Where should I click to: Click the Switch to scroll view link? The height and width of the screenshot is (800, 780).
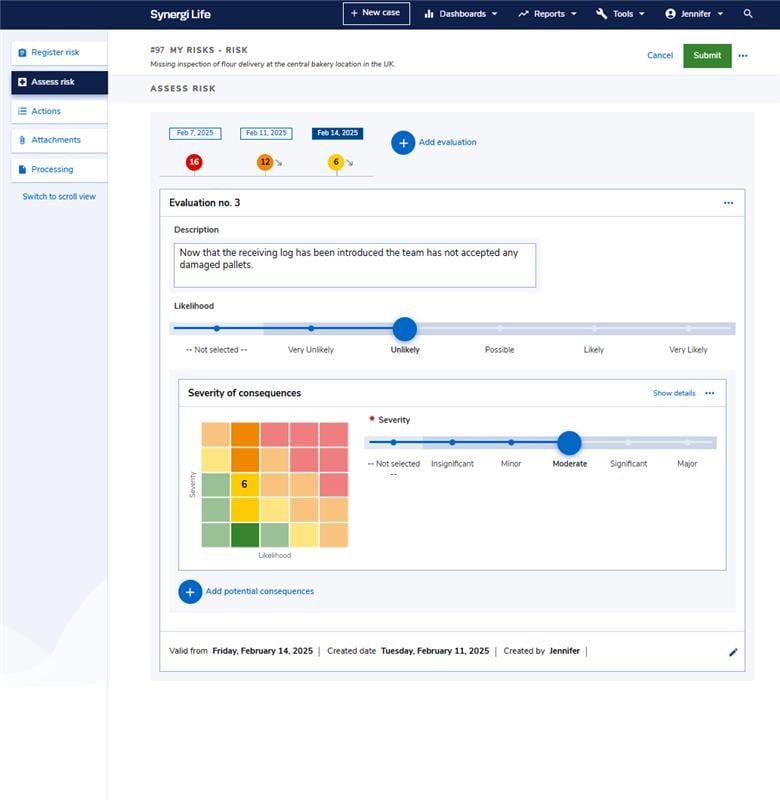[59, 197]
